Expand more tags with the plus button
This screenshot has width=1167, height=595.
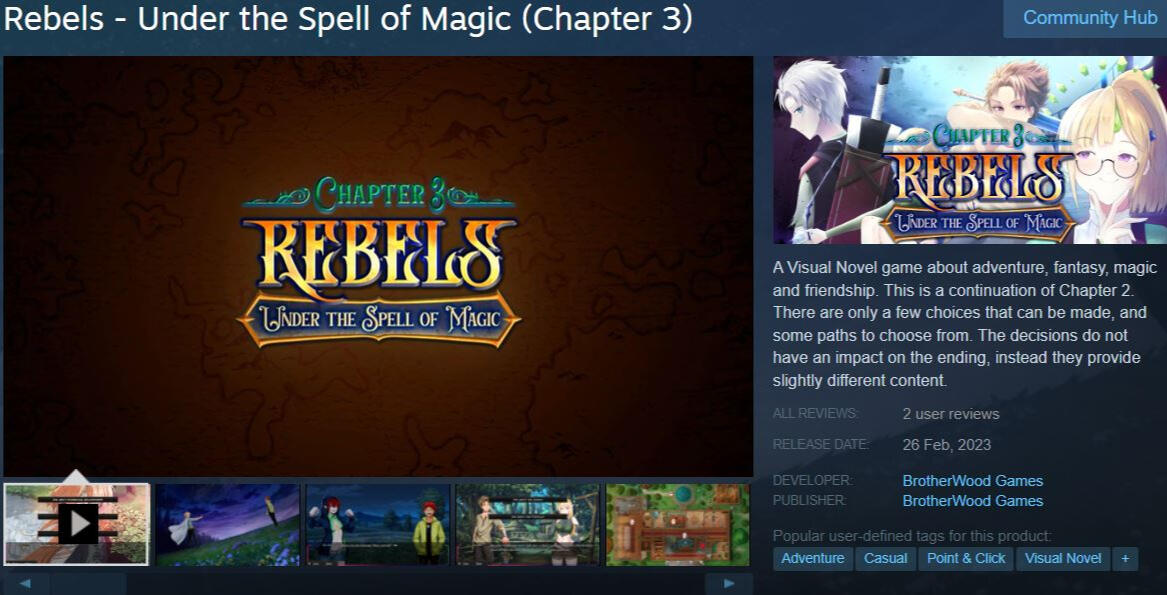pyautogui.click(x=1125, y=559)
